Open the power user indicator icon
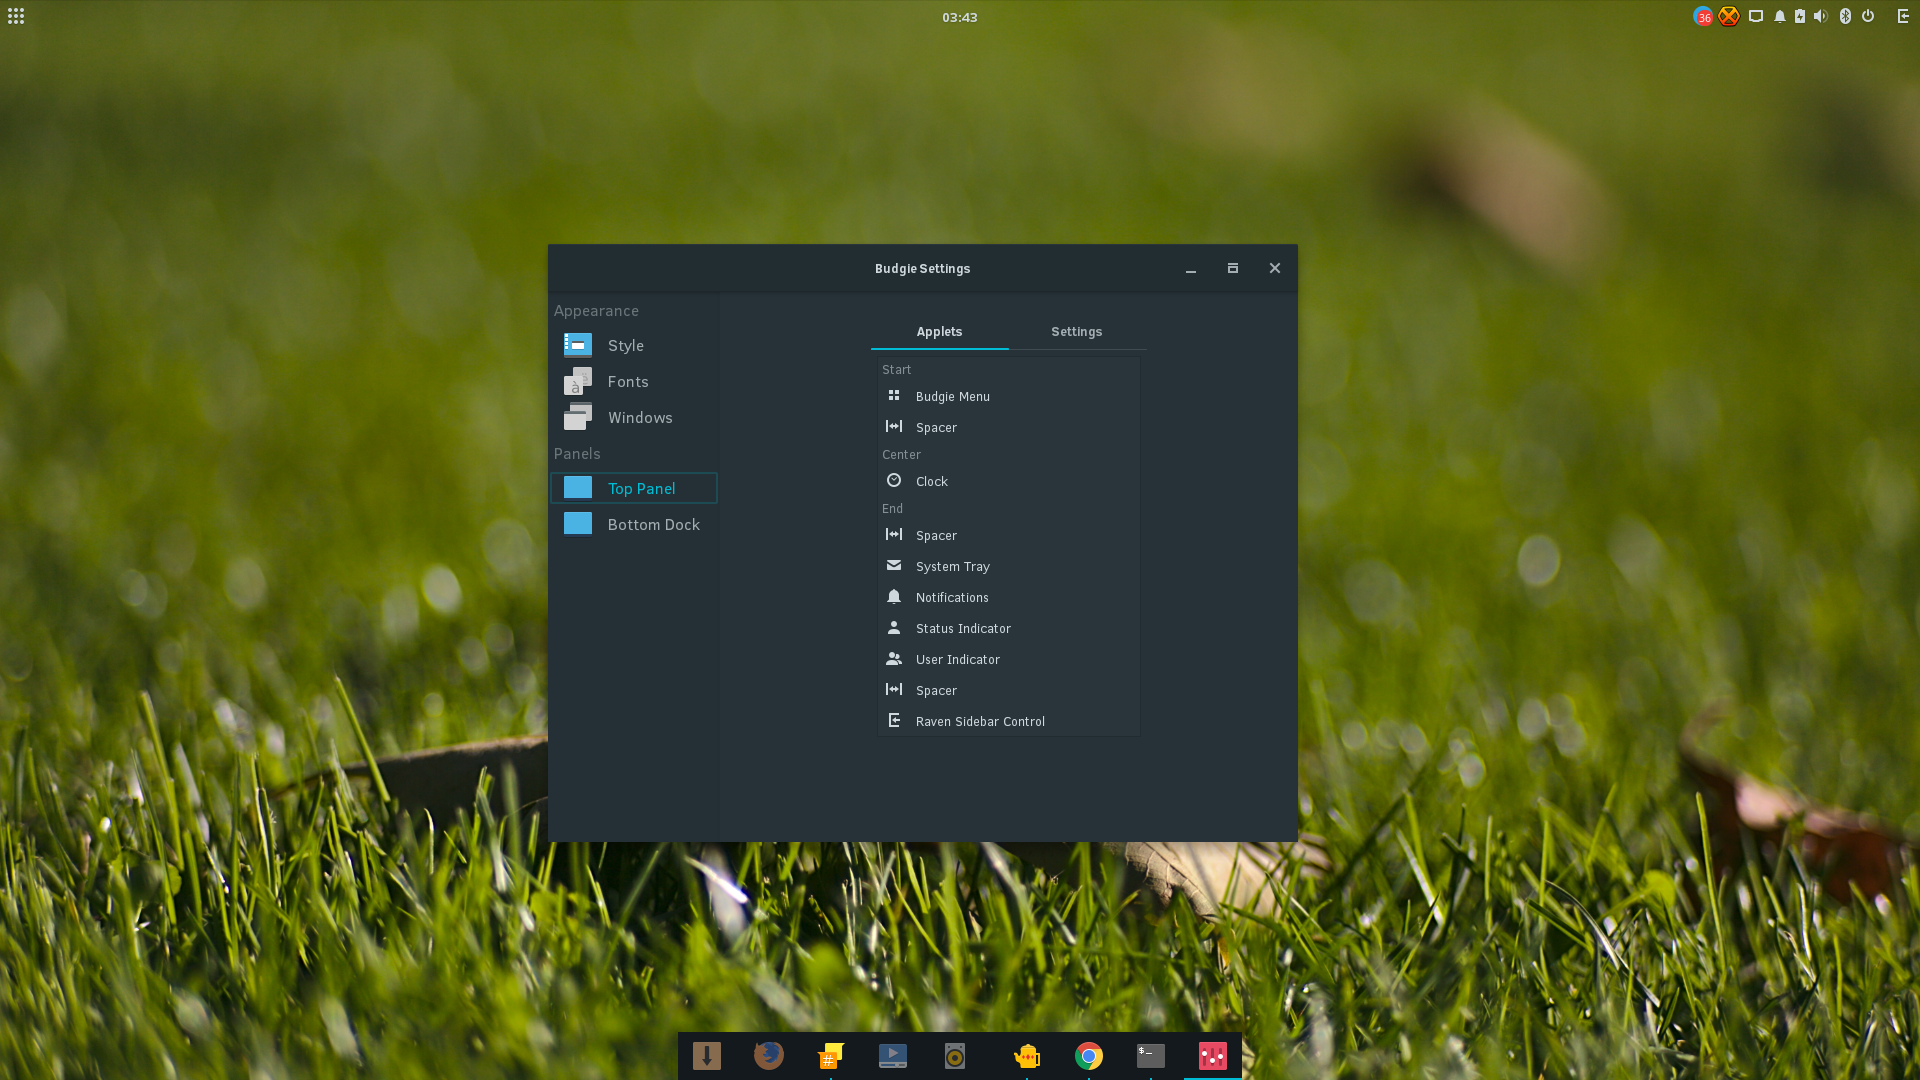The height and width of the screenshot is (1080, 1920). click(x=1868, y=16)
